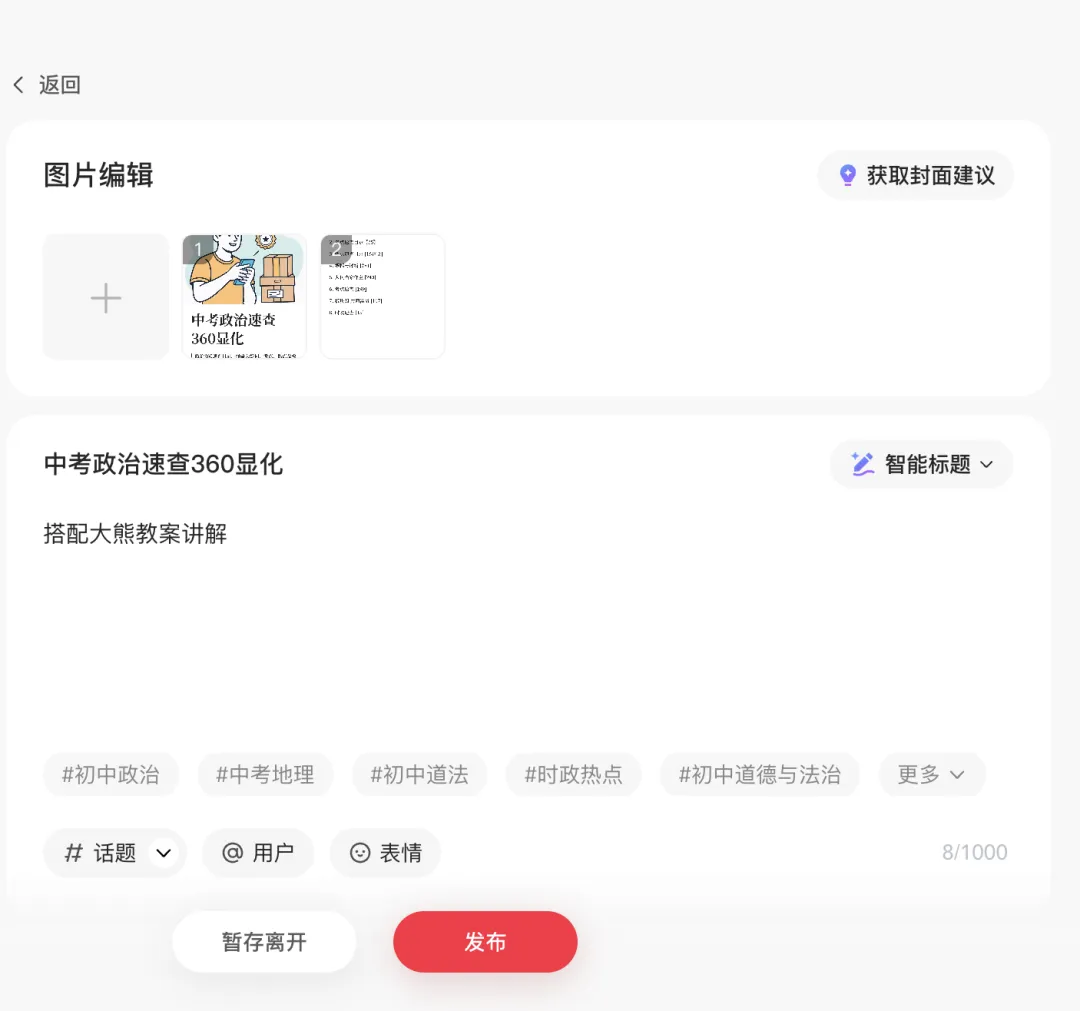Open the 中考政治速查360显化 cover thumbnail
This screenshot has height=1011, width=1080.
[243, 296]
